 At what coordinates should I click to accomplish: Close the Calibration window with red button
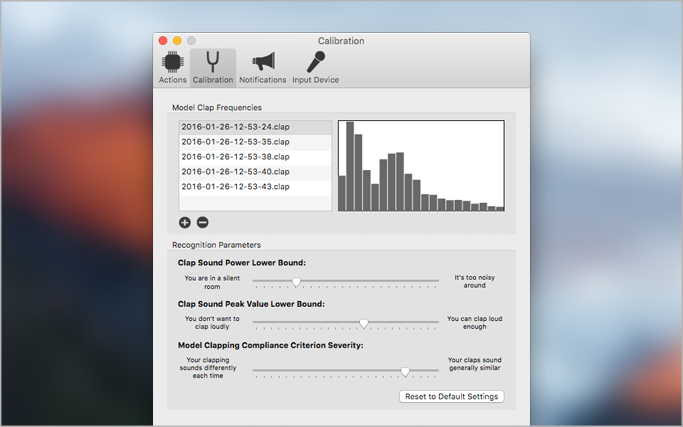click(x=163, y=41)
